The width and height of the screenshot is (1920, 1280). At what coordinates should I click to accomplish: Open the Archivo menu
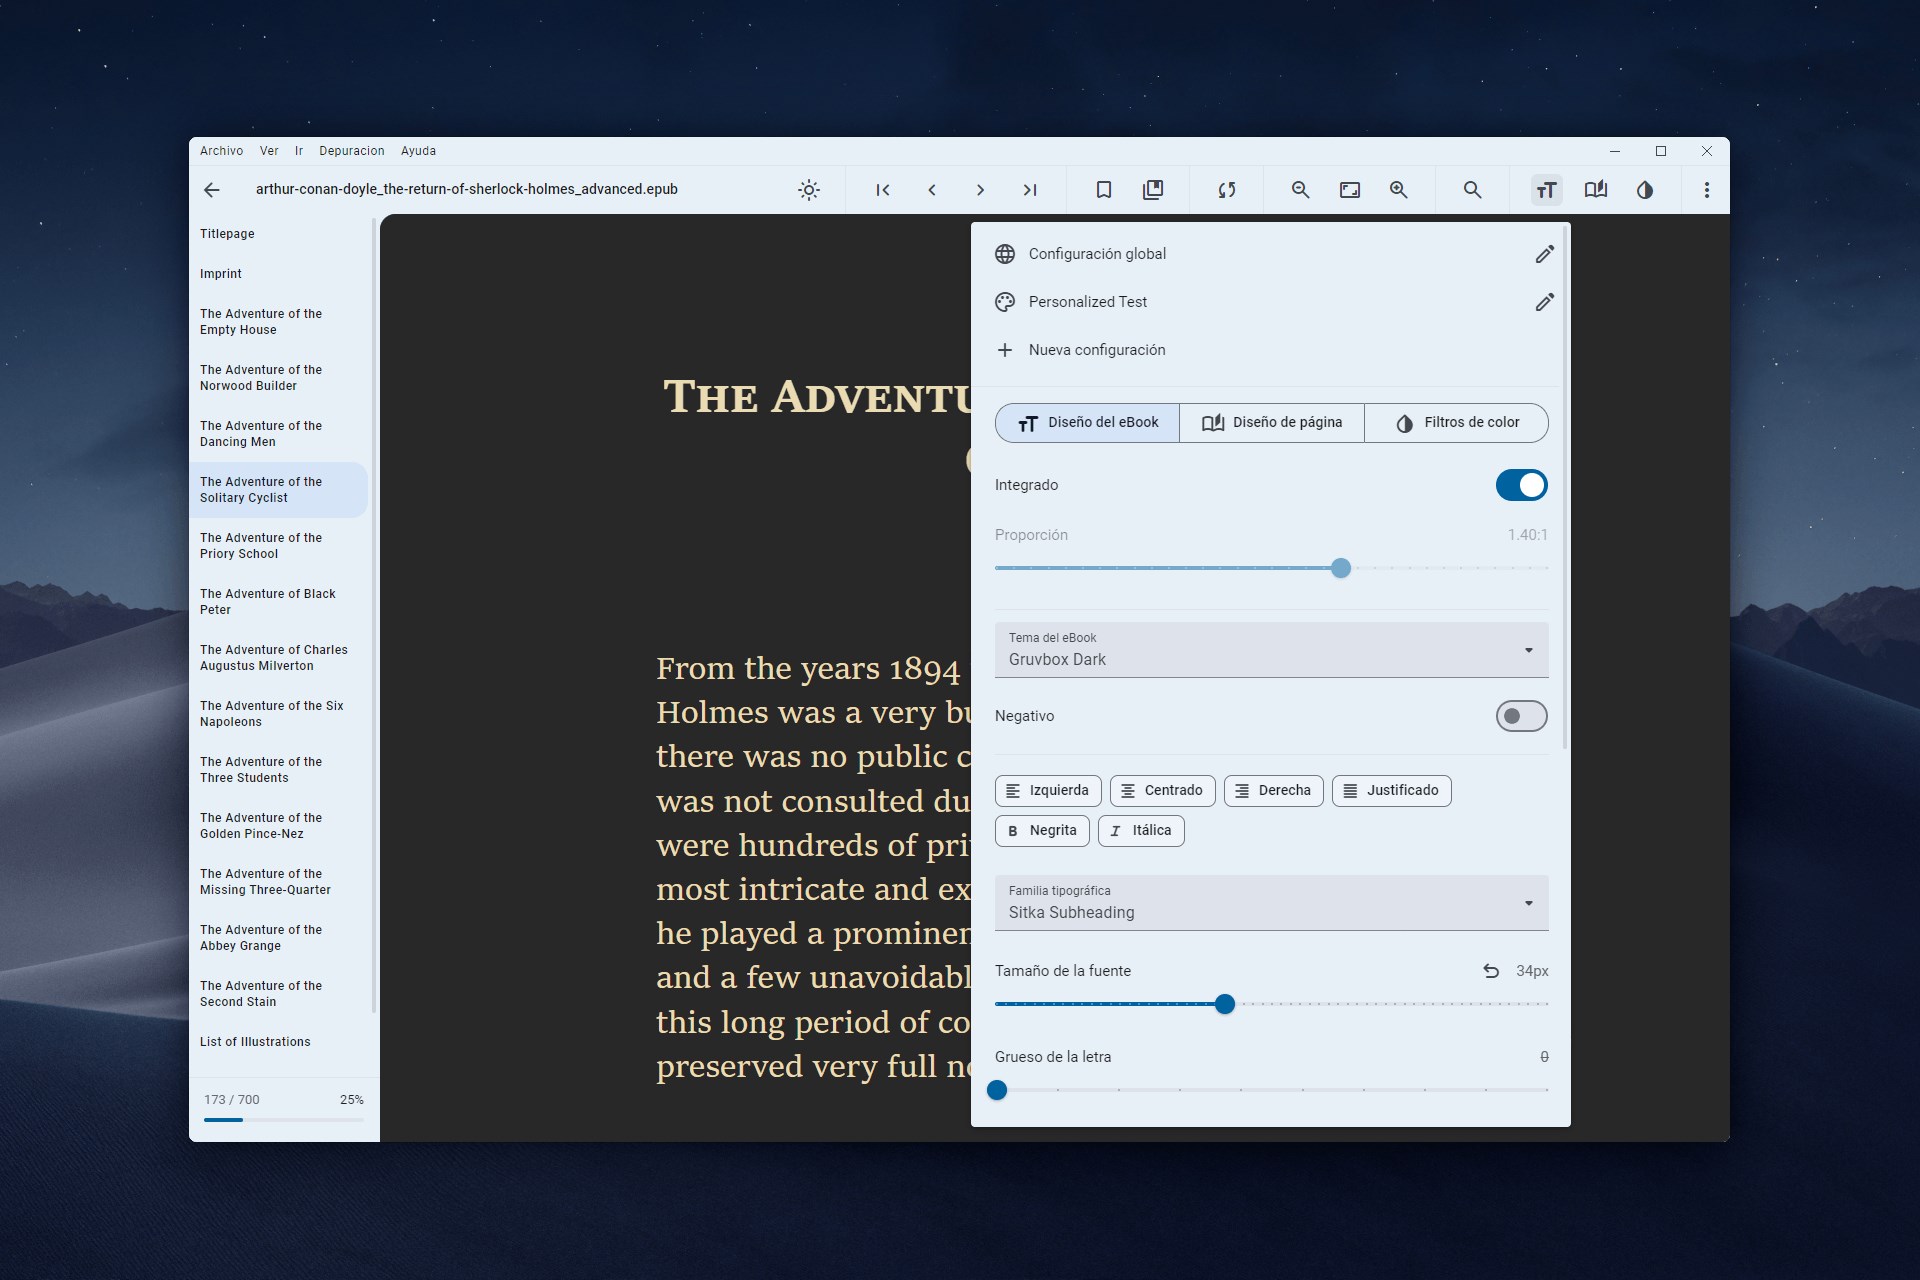[x=221, y=150]
